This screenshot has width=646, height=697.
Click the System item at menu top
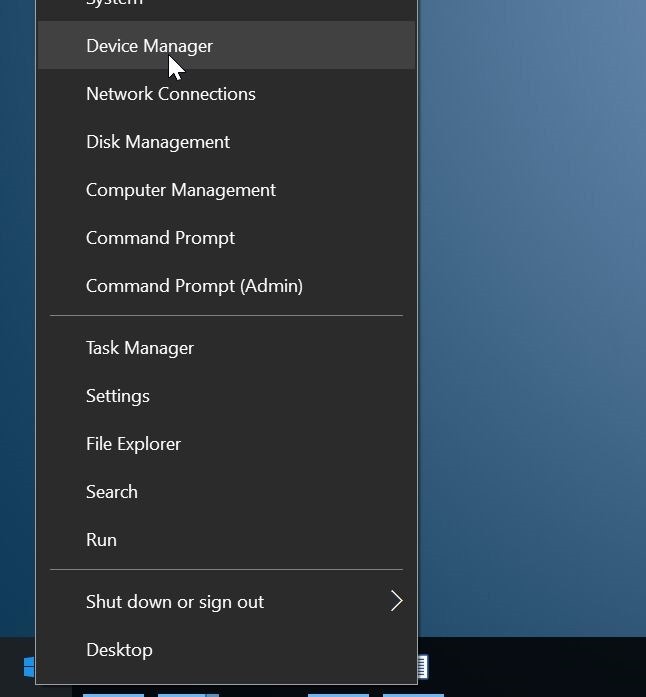(x=114, y=4)
